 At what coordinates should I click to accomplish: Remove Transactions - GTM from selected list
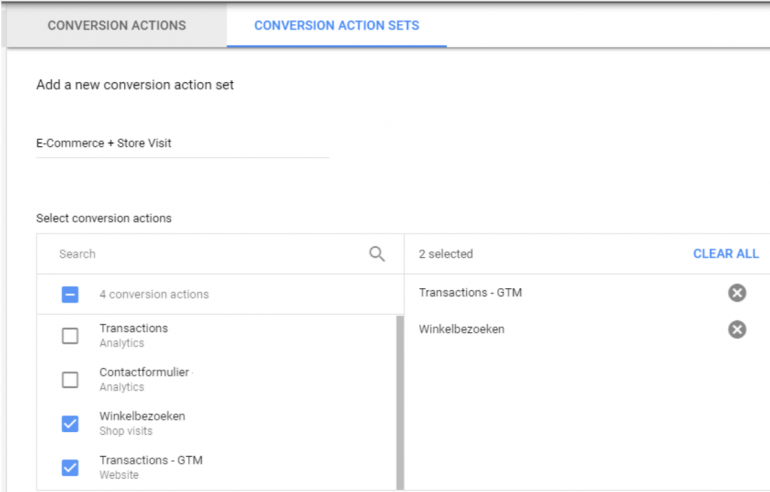(x=737, y=293)
